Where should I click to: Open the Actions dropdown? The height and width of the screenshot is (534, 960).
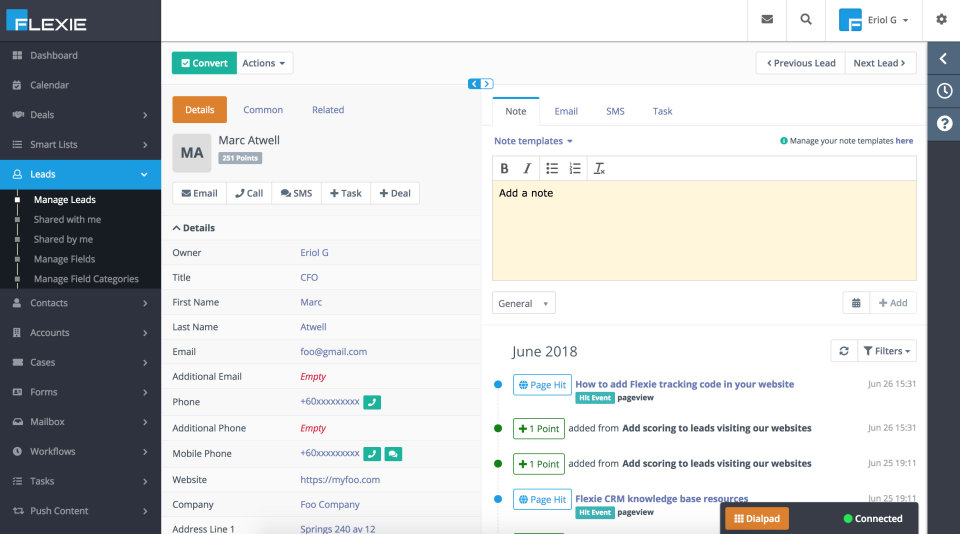264,63
